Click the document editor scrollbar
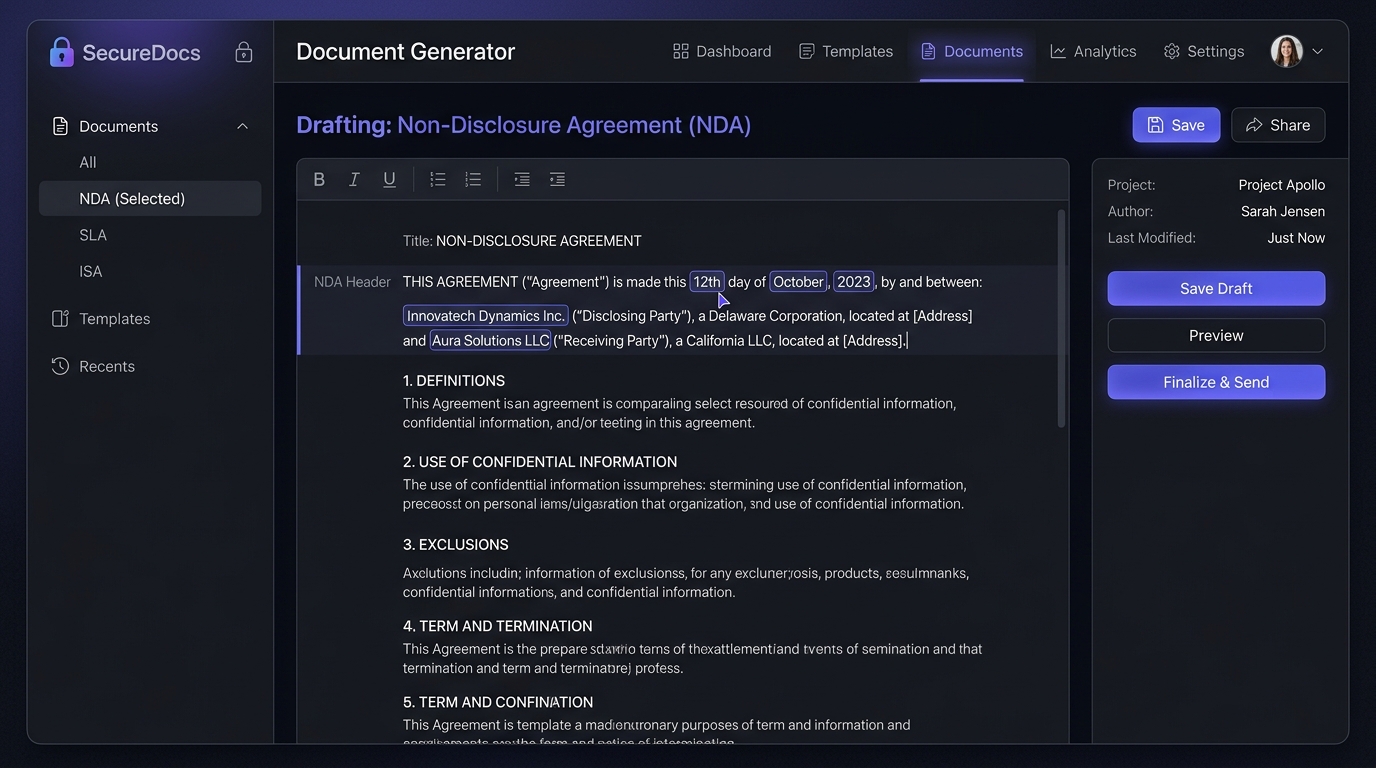The width and height of the screenshot is (1376, 768). (1061, 318)
